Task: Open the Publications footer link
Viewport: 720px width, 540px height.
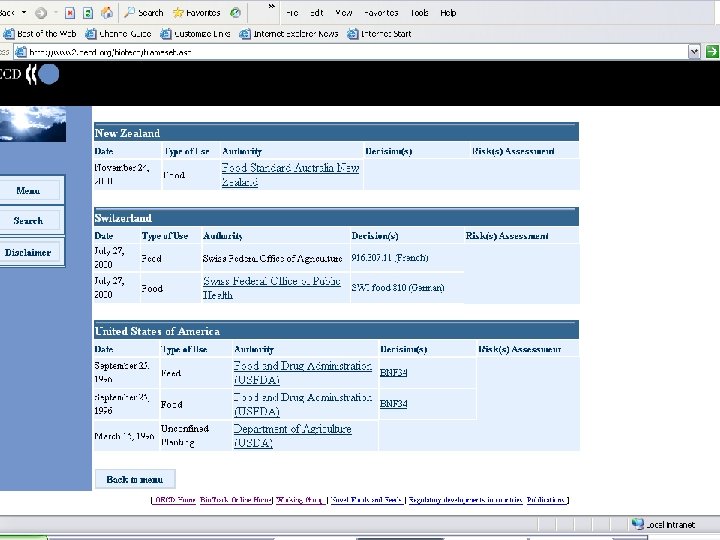Action: point(546,500)
